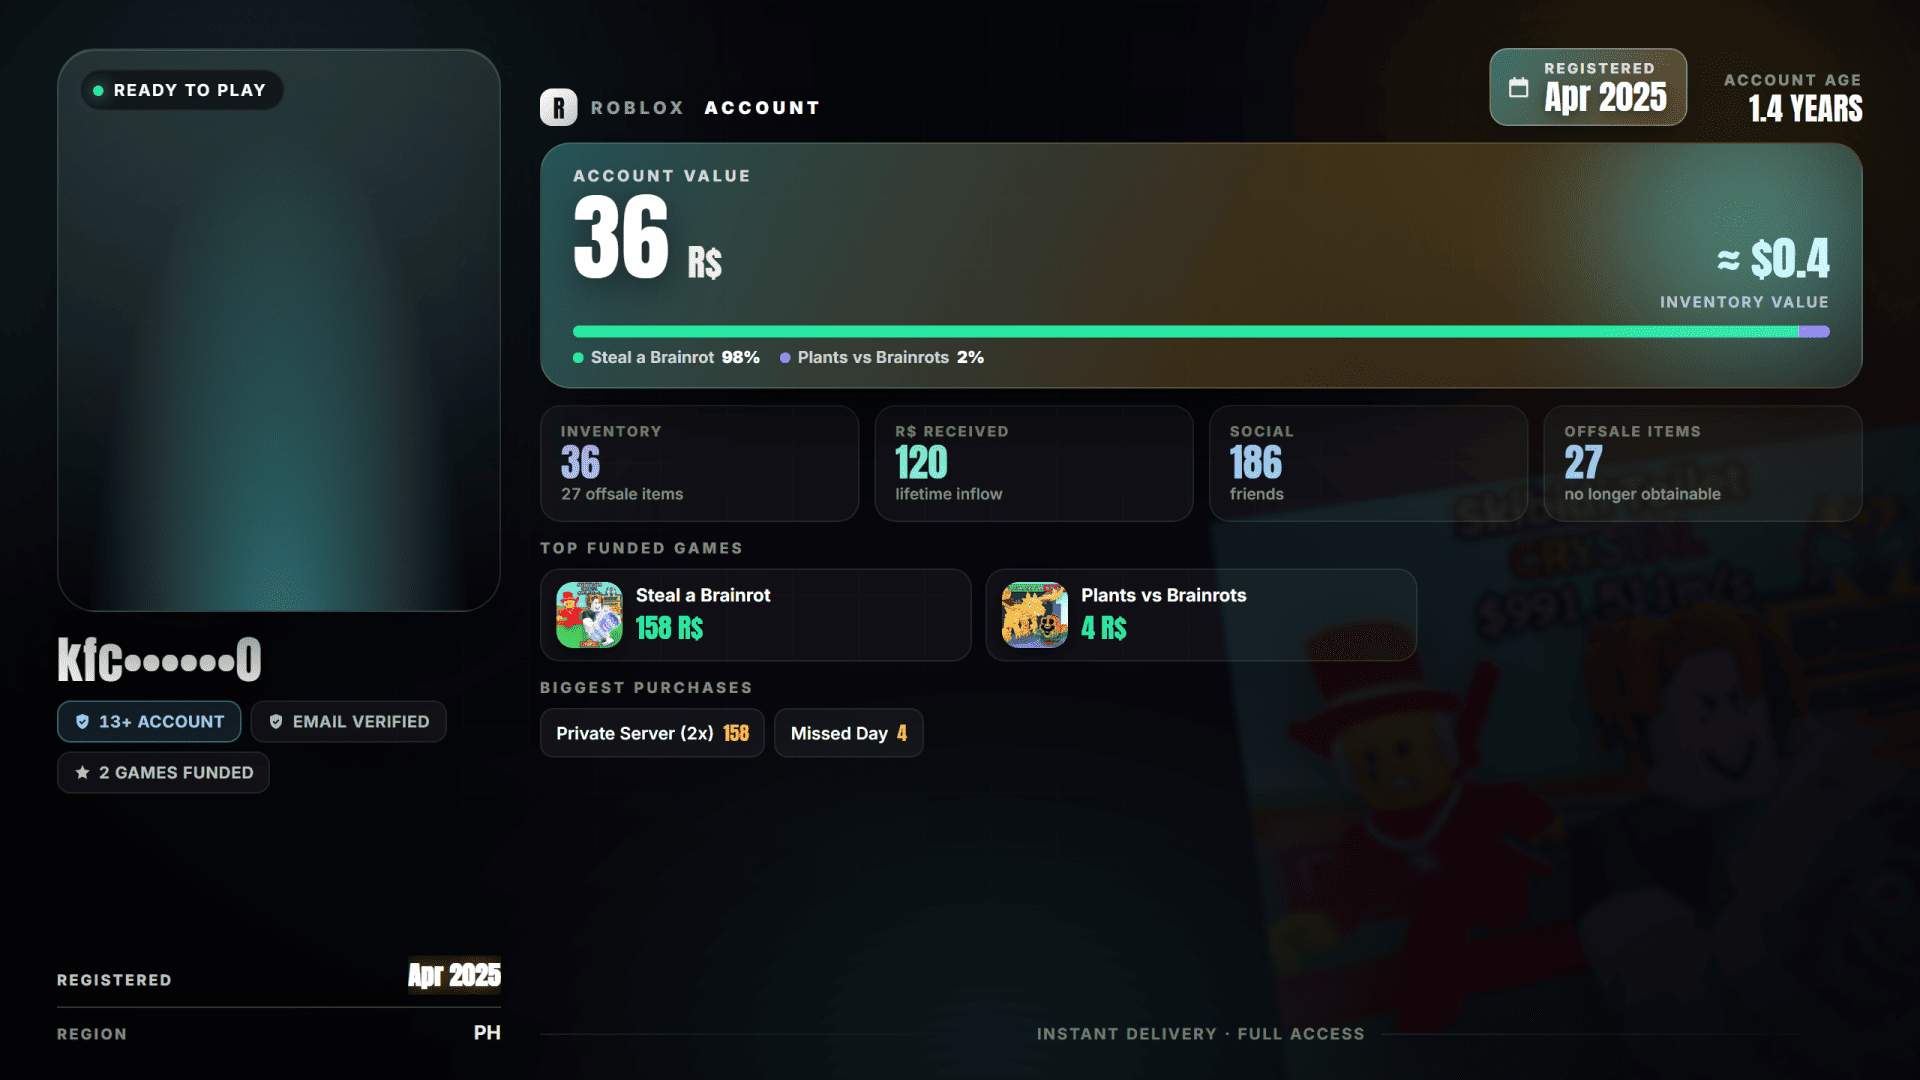Click the Plants vs Brainrots 4 R$ card
This screenshot has height=1080, width=1920.
click(1201, 615)
